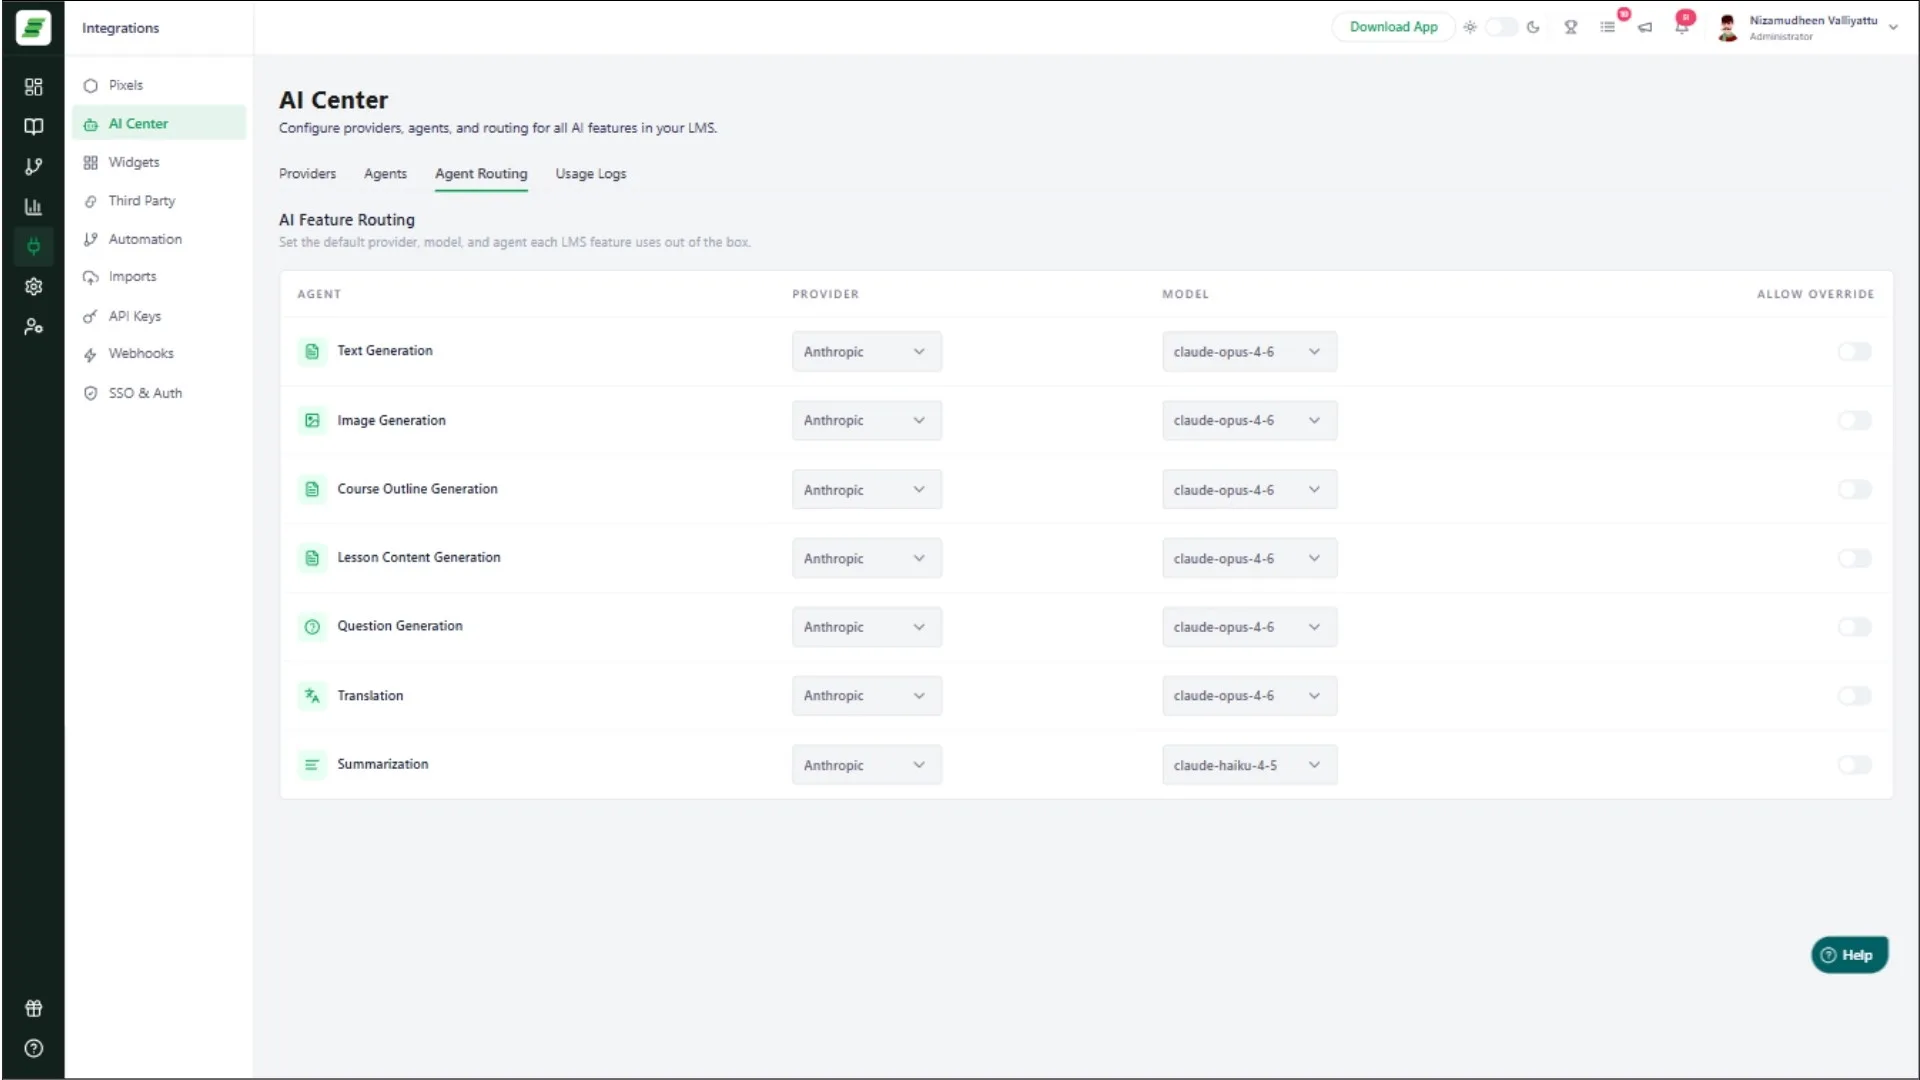Switch to the Providers tab
The width and height of the screenshot is (1920, 1080).
(307, 174)
